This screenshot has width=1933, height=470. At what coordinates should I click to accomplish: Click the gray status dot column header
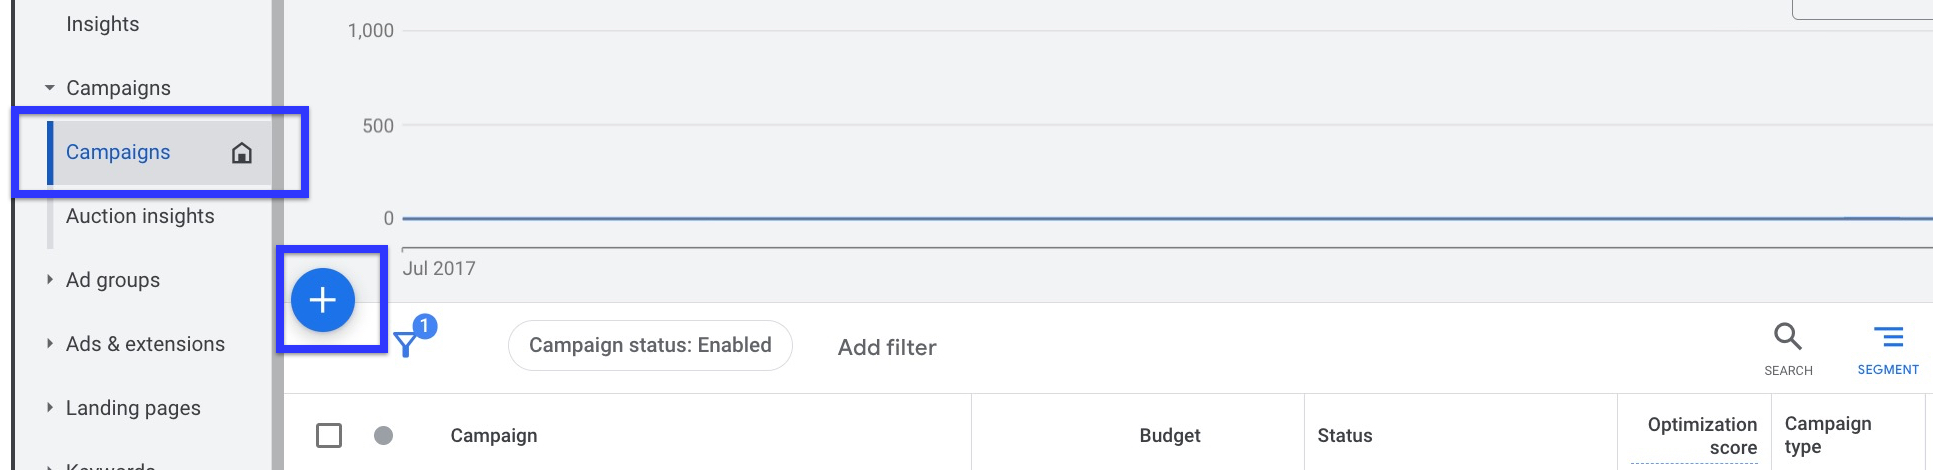click(383, 435)
